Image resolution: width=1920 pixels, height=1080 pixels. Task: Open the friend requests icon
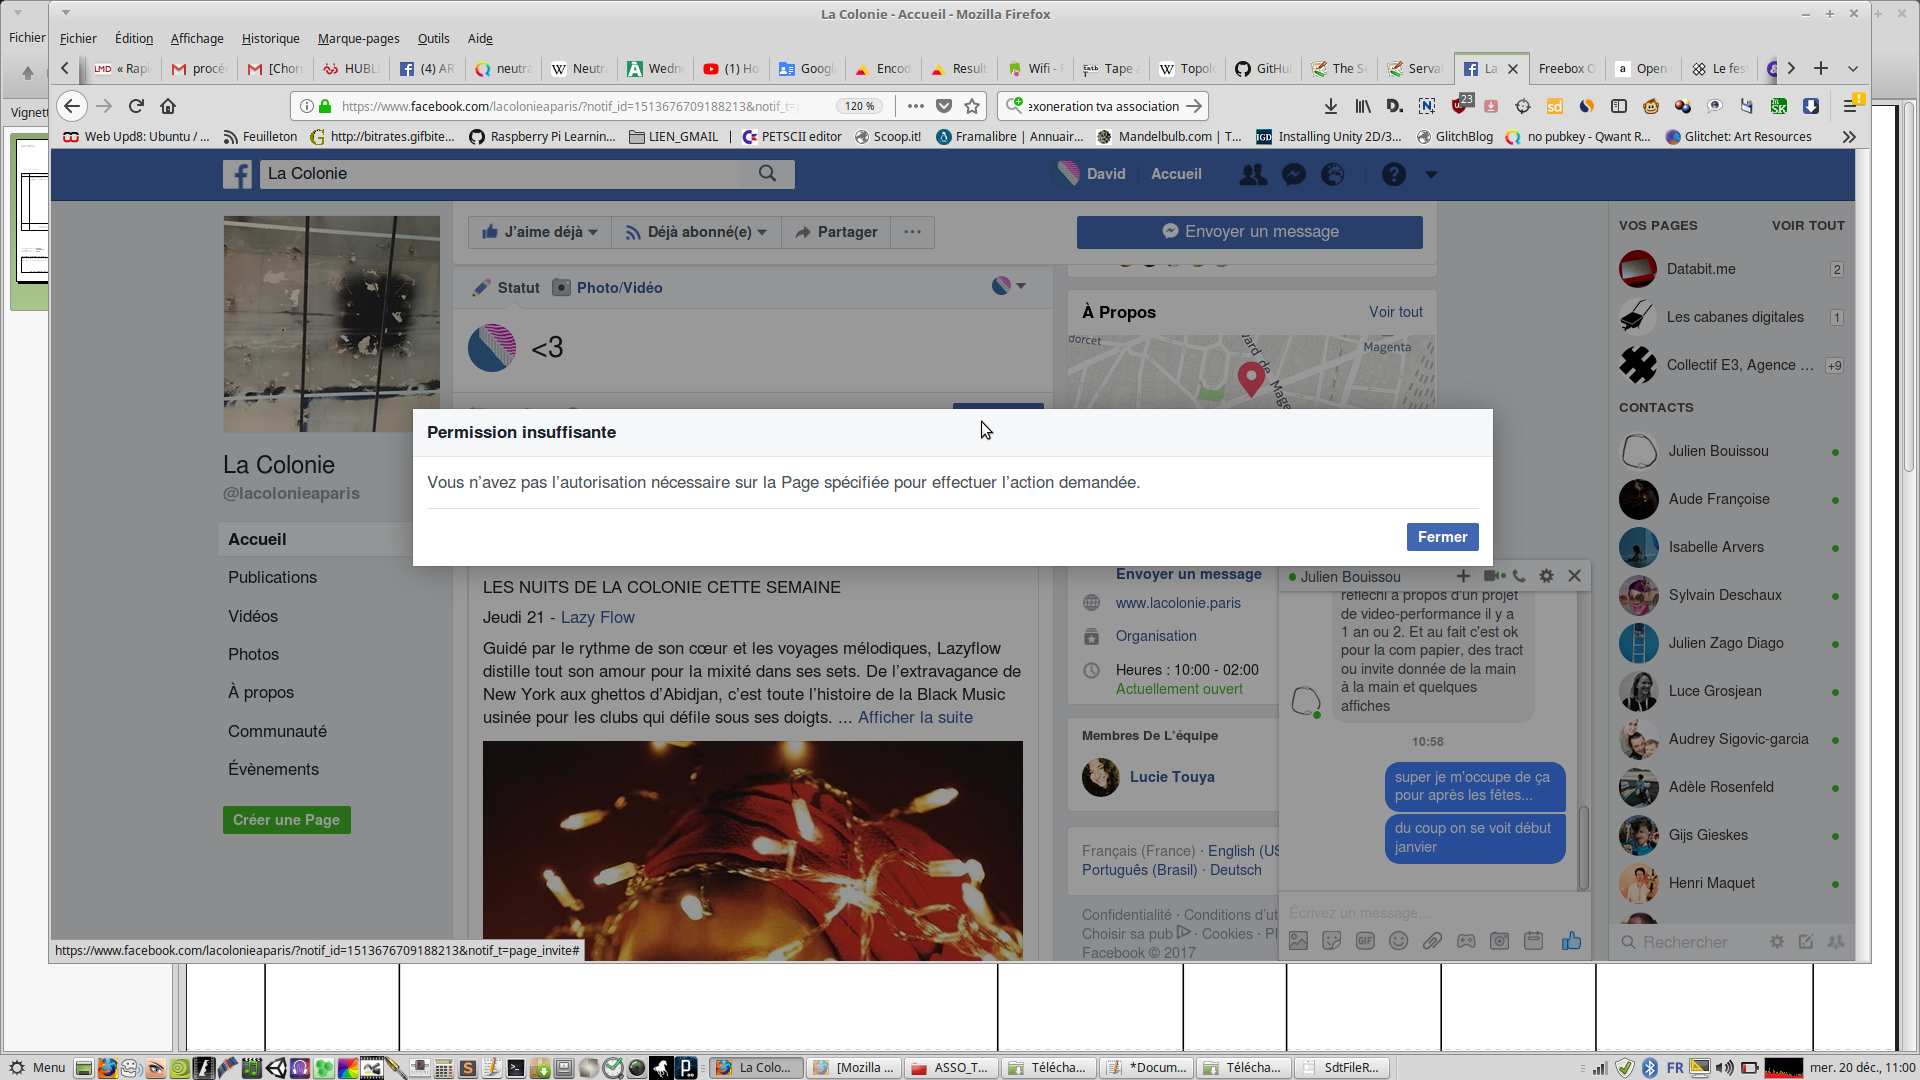[x=1252, y=174]
